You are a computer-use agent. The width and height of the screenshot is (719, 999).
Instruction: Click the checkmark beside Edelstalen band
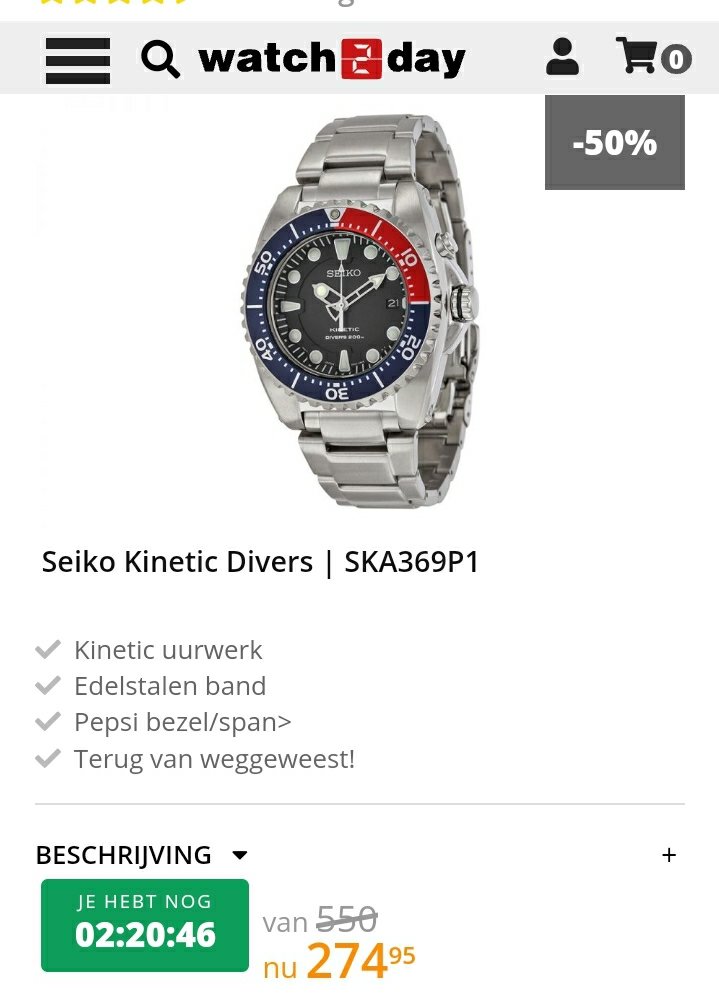48,686
